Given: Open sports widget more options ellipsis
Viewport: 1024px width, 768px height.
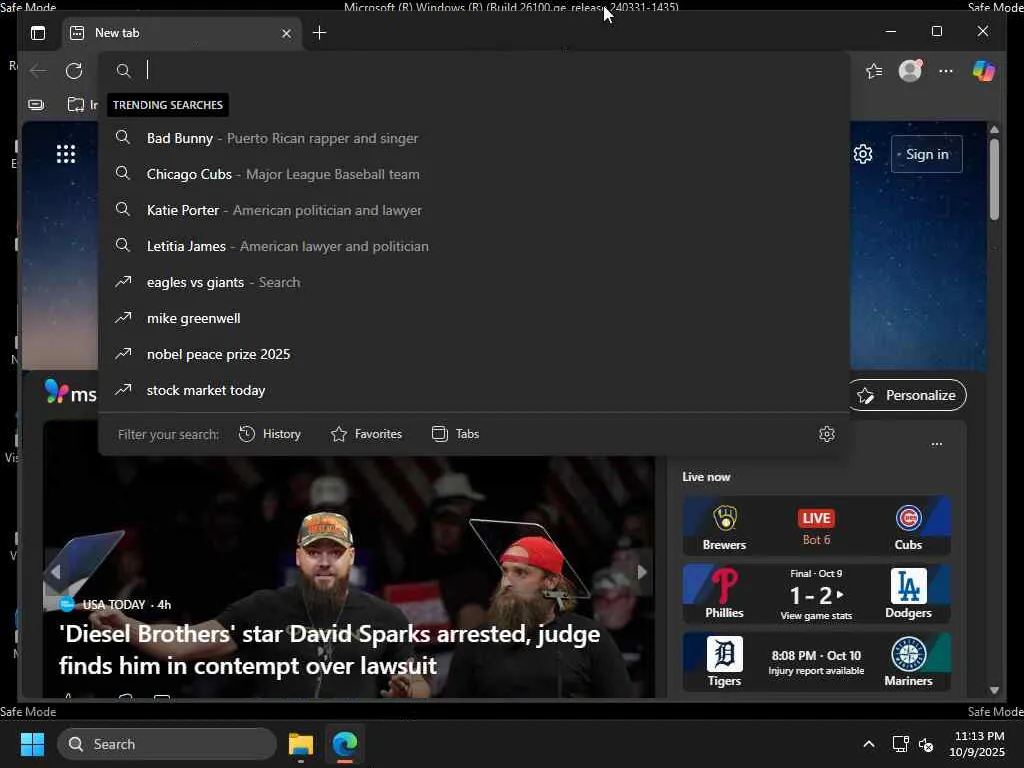Looking at the screenshot, I should click(x=936, y=443).
